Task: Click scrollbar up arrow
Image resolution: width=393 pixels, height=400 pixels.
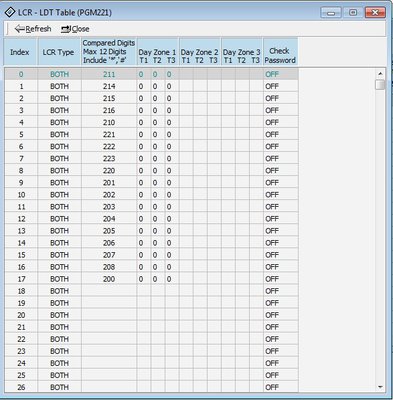Action: coord(380,74)
